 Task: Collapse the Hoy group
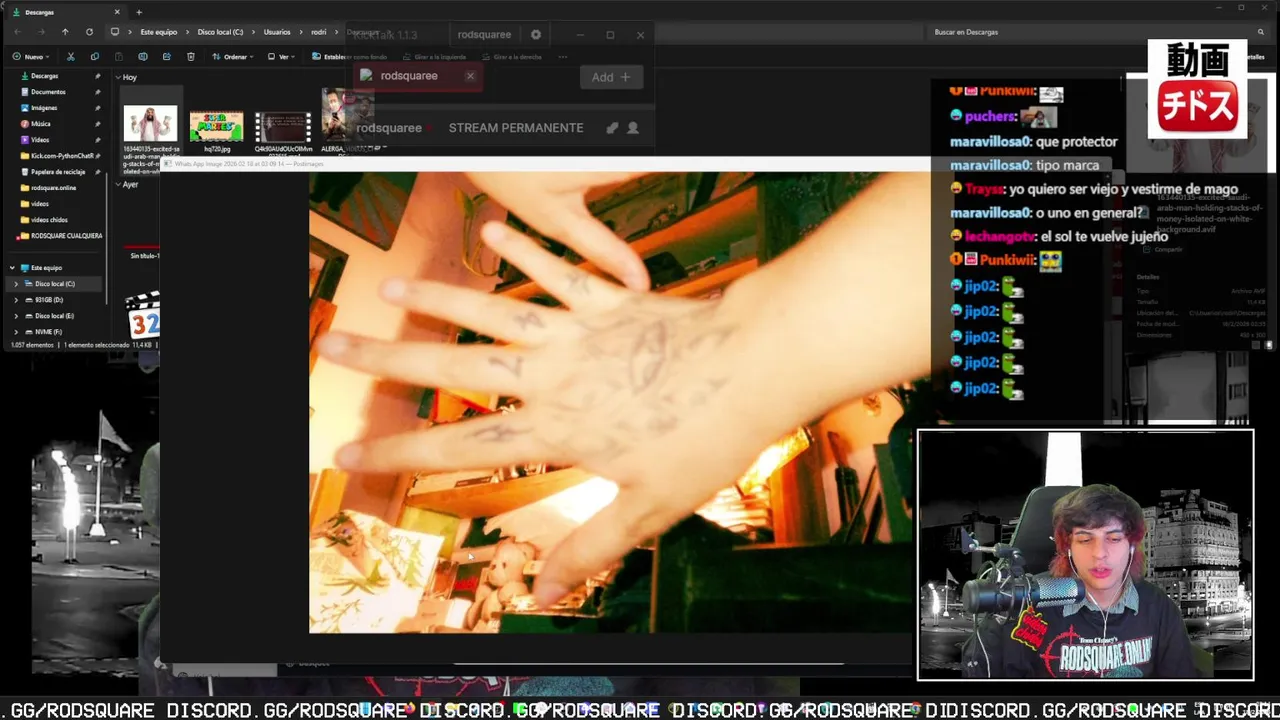(x=118, y=77)
